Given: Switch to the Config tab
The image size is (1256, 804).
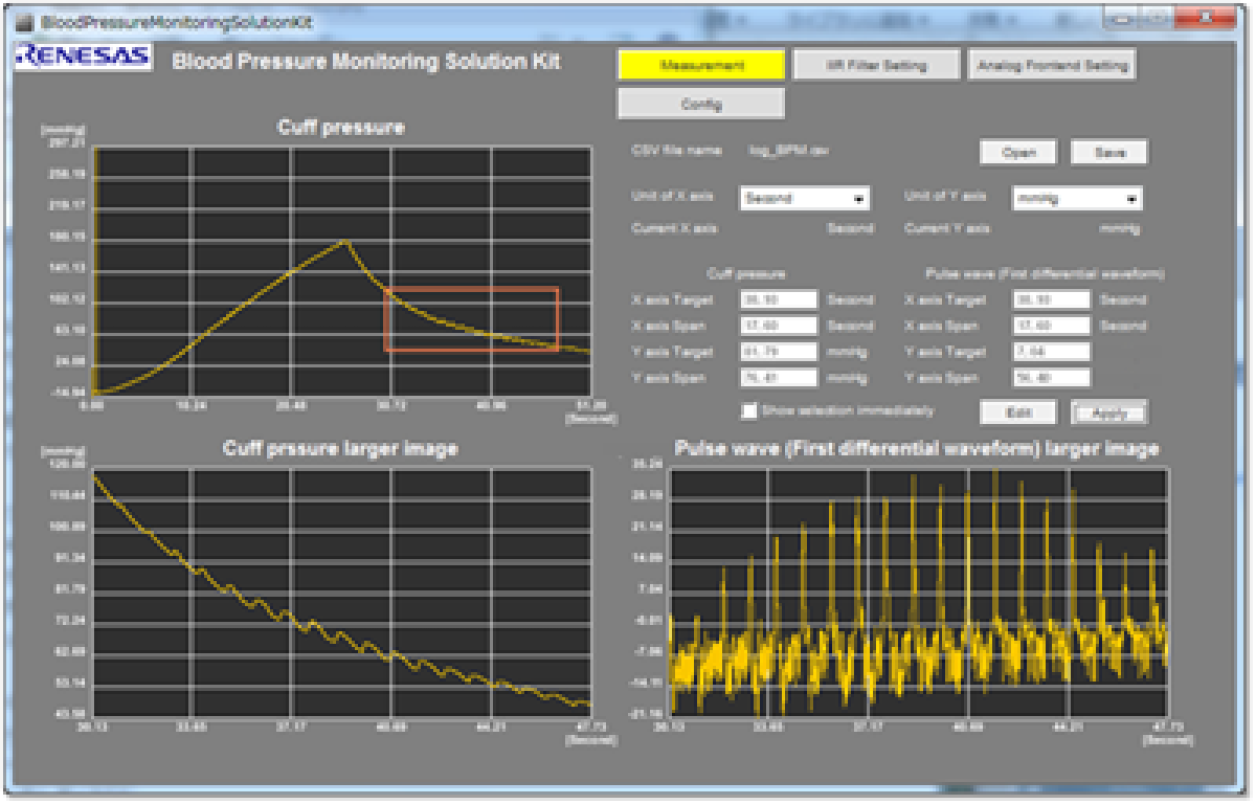Looking at the screenshot, I should coord(701,103).
